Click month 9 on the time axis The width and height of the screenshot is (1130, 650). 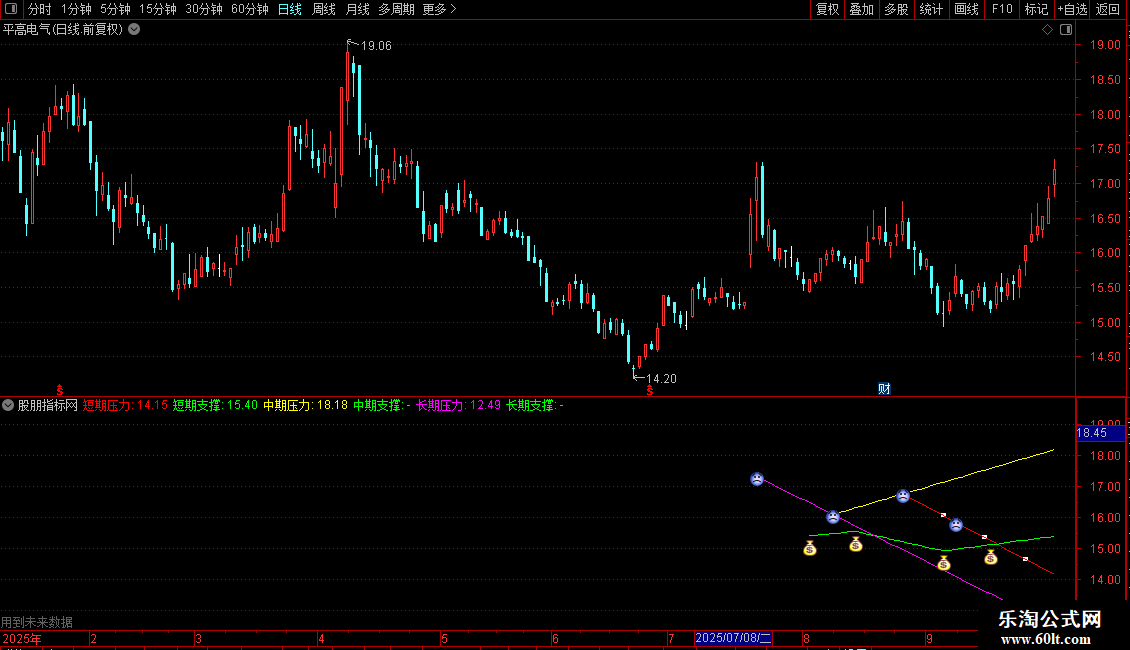(930, 638)
